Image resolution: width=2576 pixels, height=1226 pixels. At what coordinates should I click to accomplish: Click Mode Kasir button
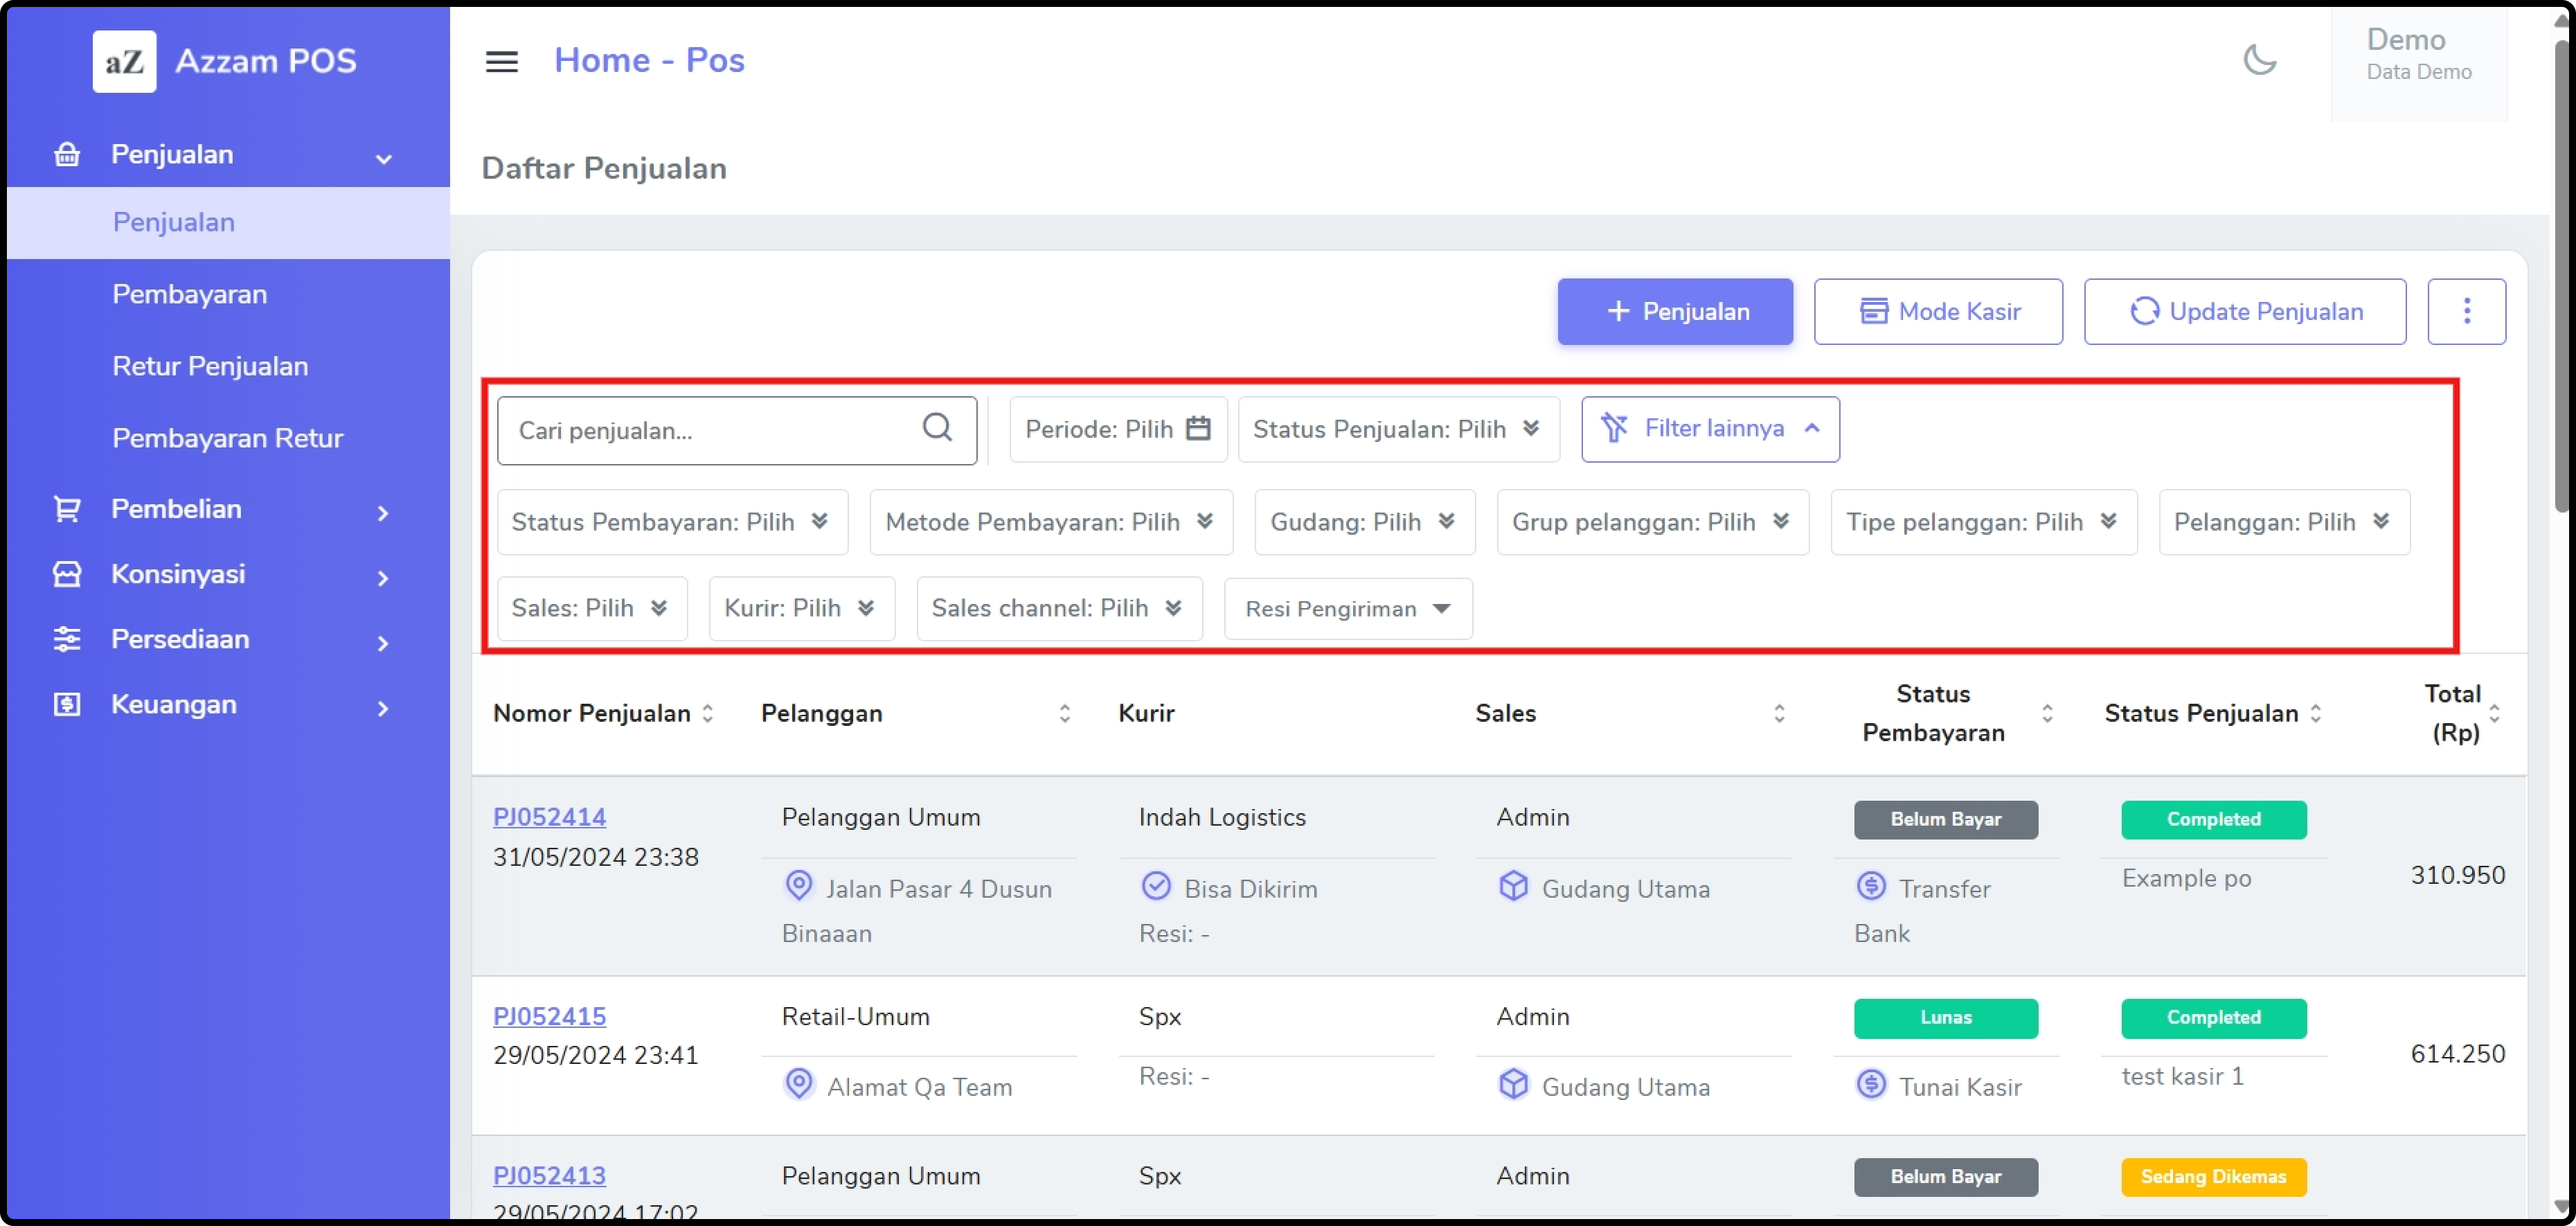coord(1937,312)
